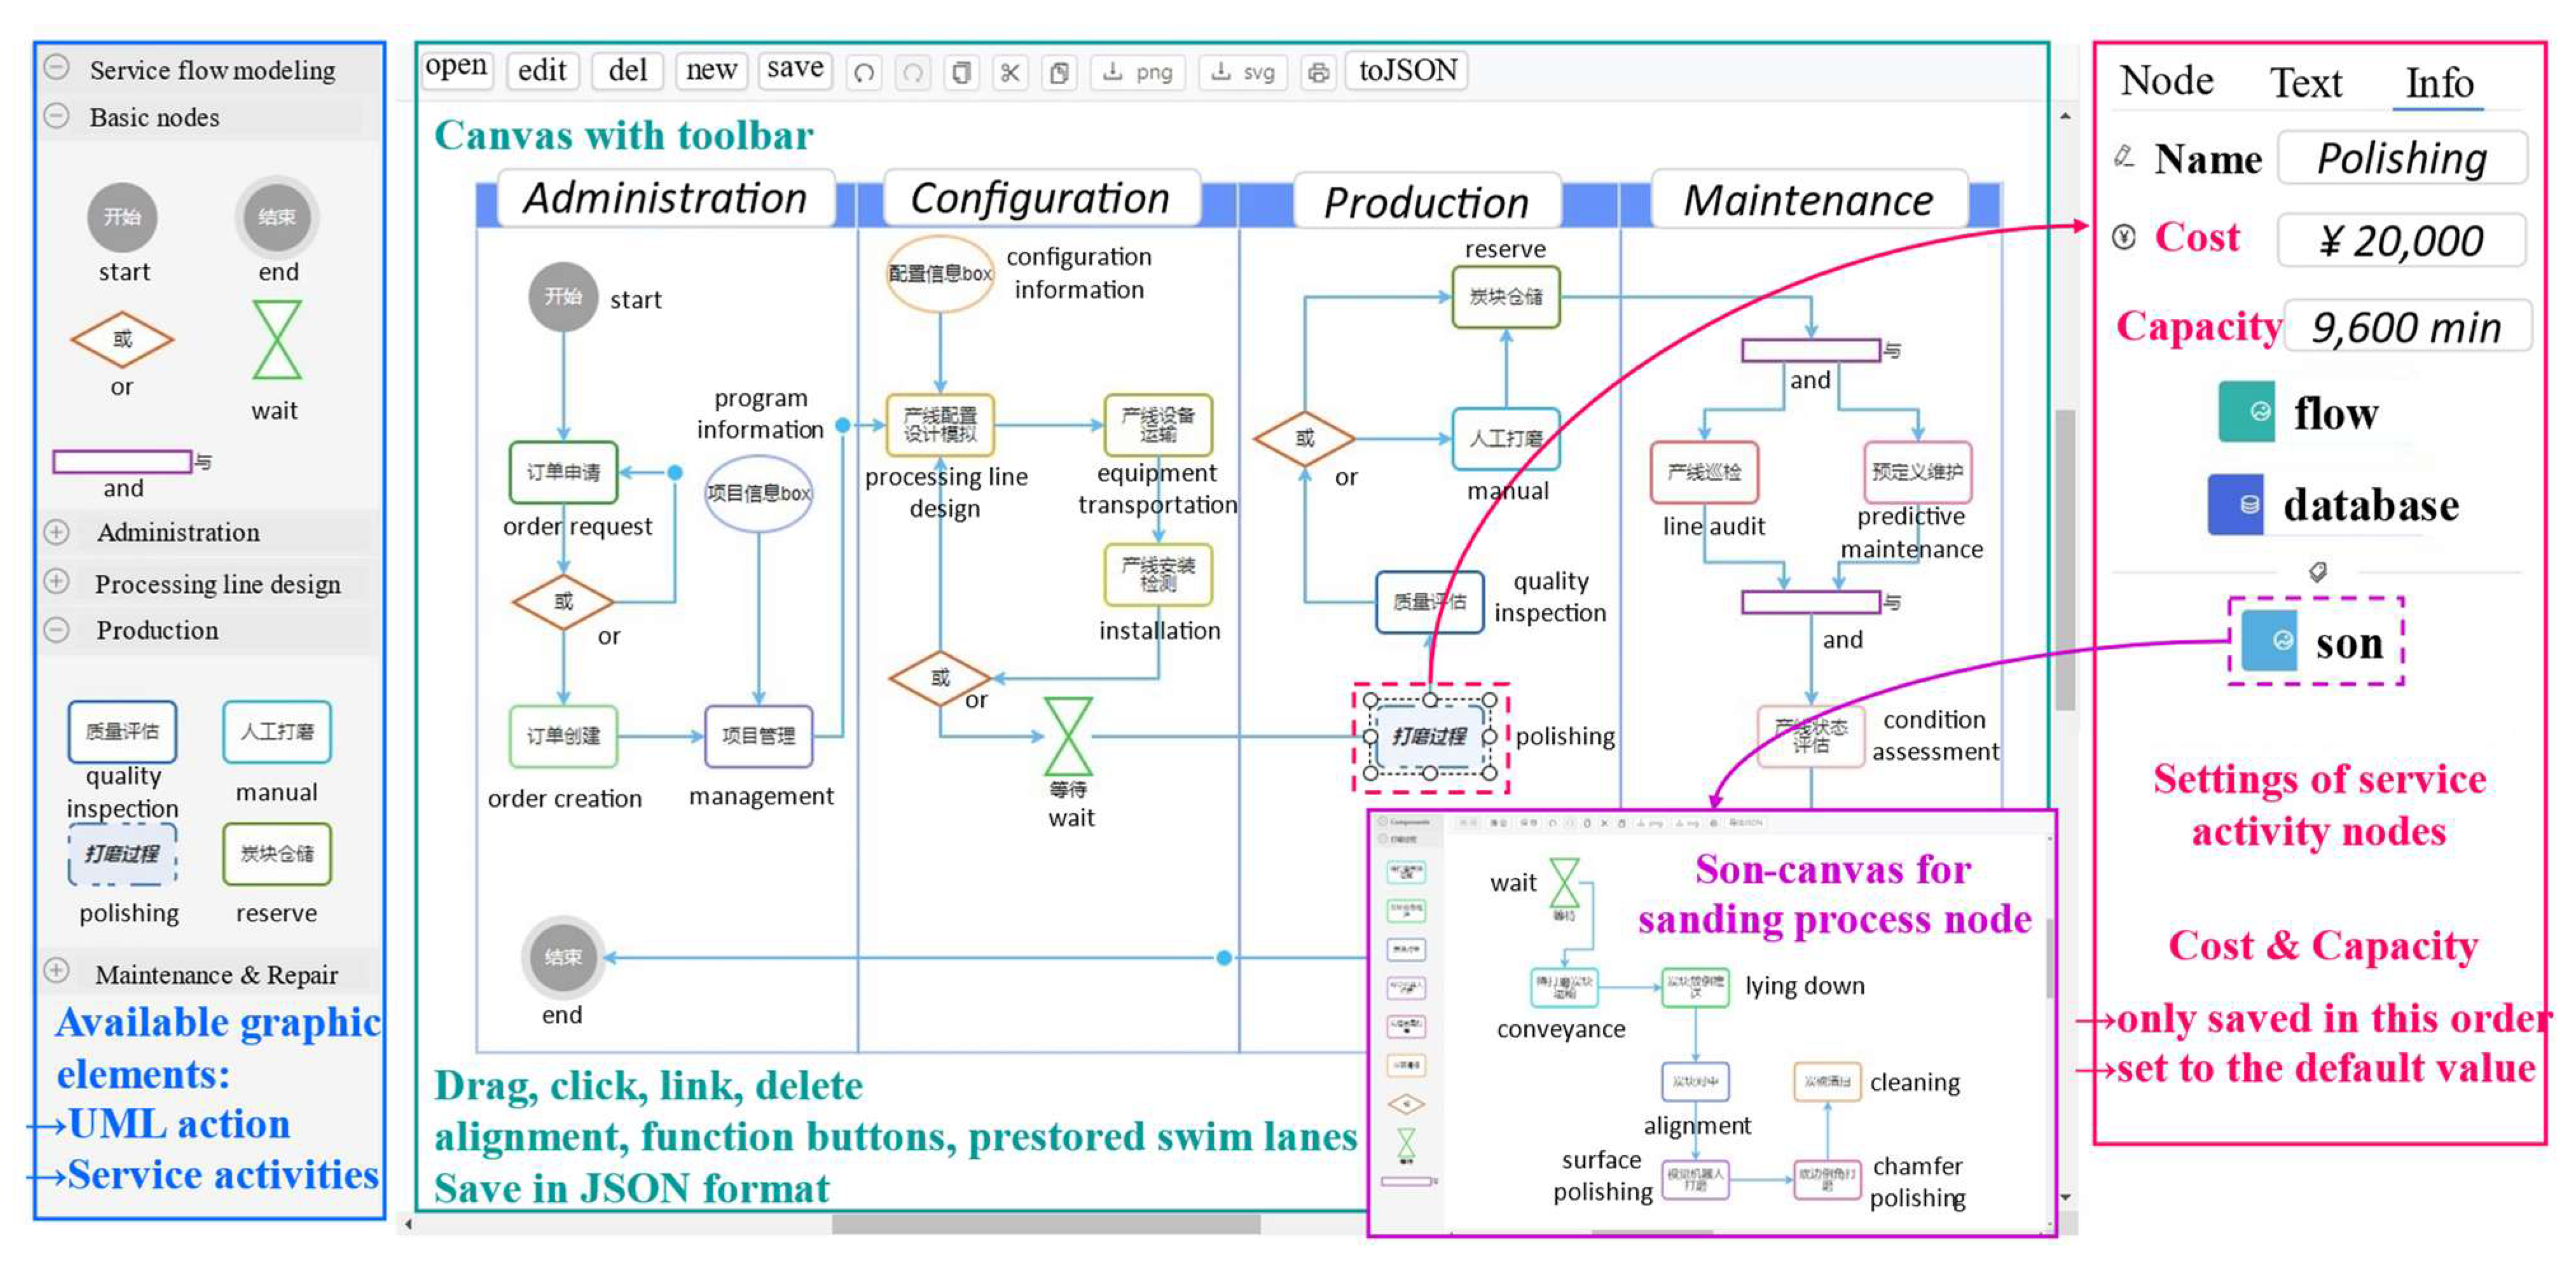
Task: Select the wait hourglass element in palette
Action: point(277,341)
